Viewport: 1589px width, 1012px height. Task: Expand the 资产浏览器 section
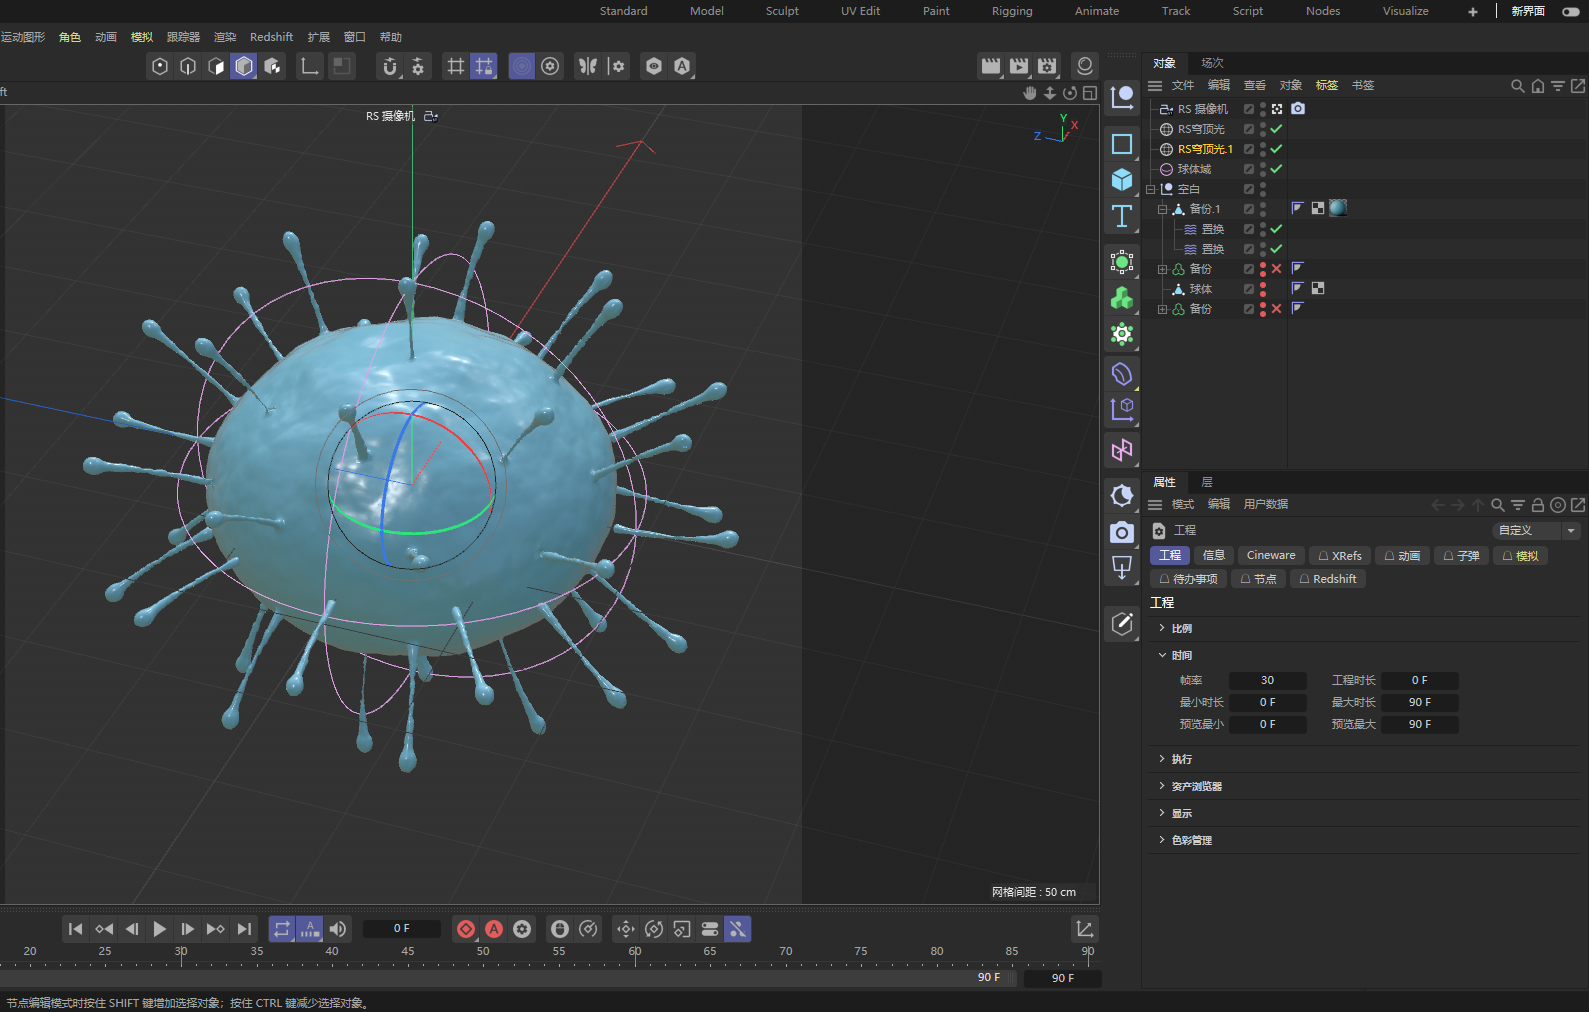pyautogui.click(x=1162, y=786)
